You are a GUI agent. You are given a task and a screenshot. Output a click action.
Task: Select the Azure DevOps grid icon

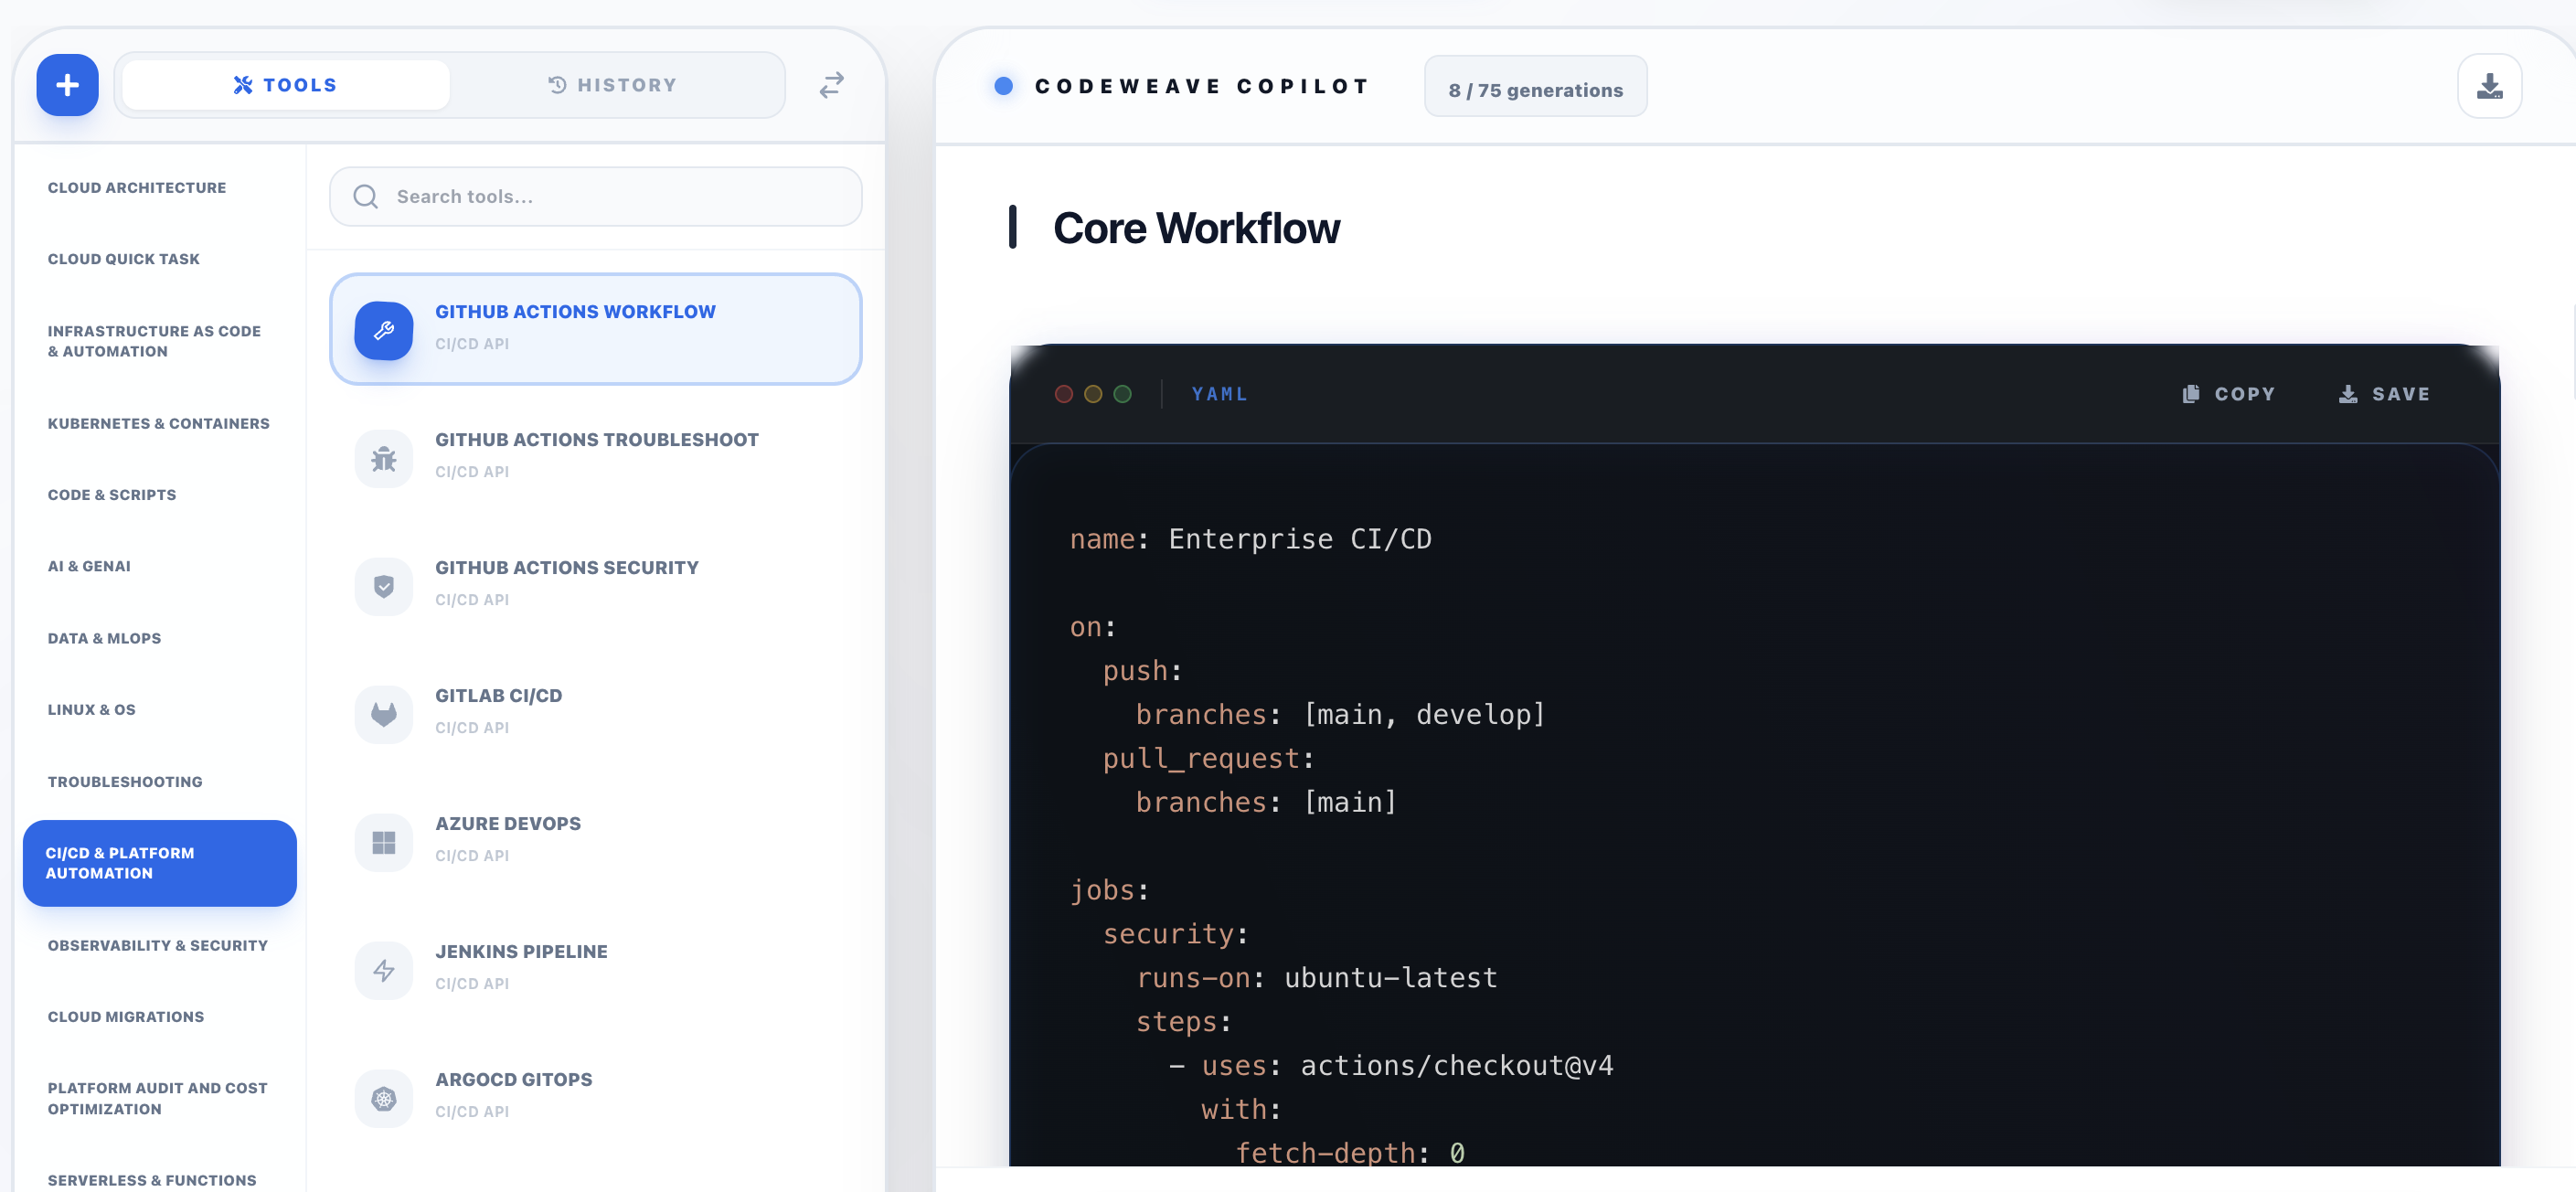point(383,842)
